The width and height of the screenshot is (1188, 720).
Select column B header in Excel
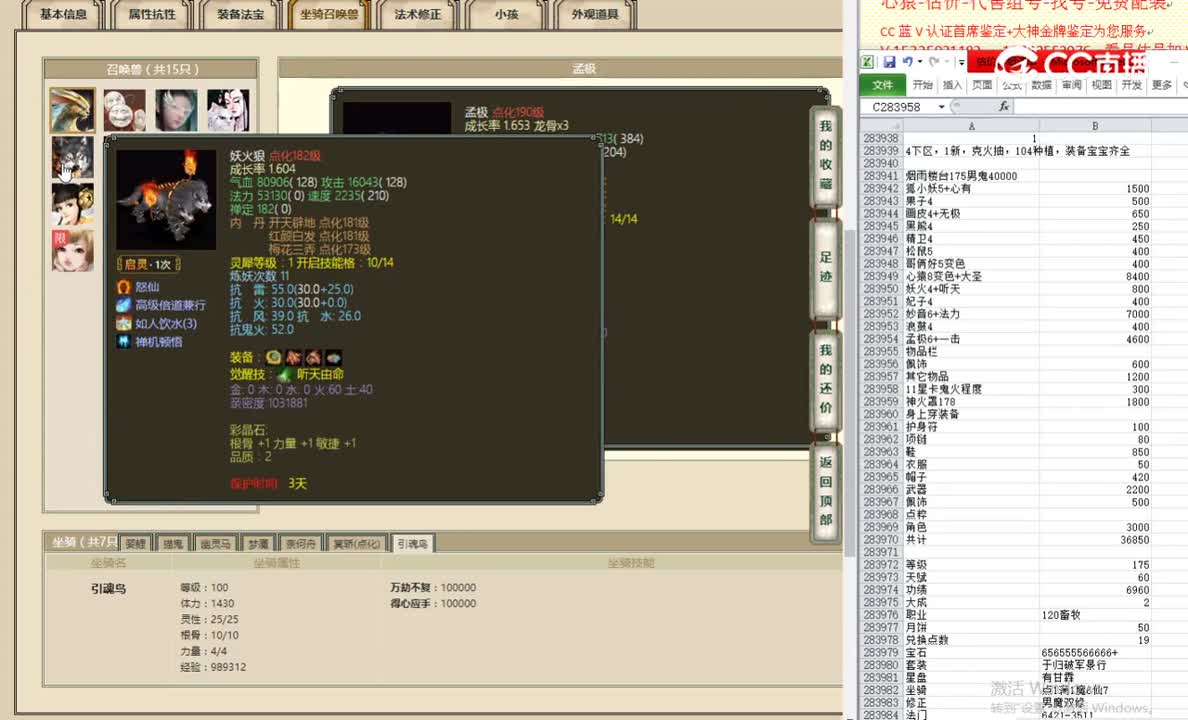click(1095, 126)
